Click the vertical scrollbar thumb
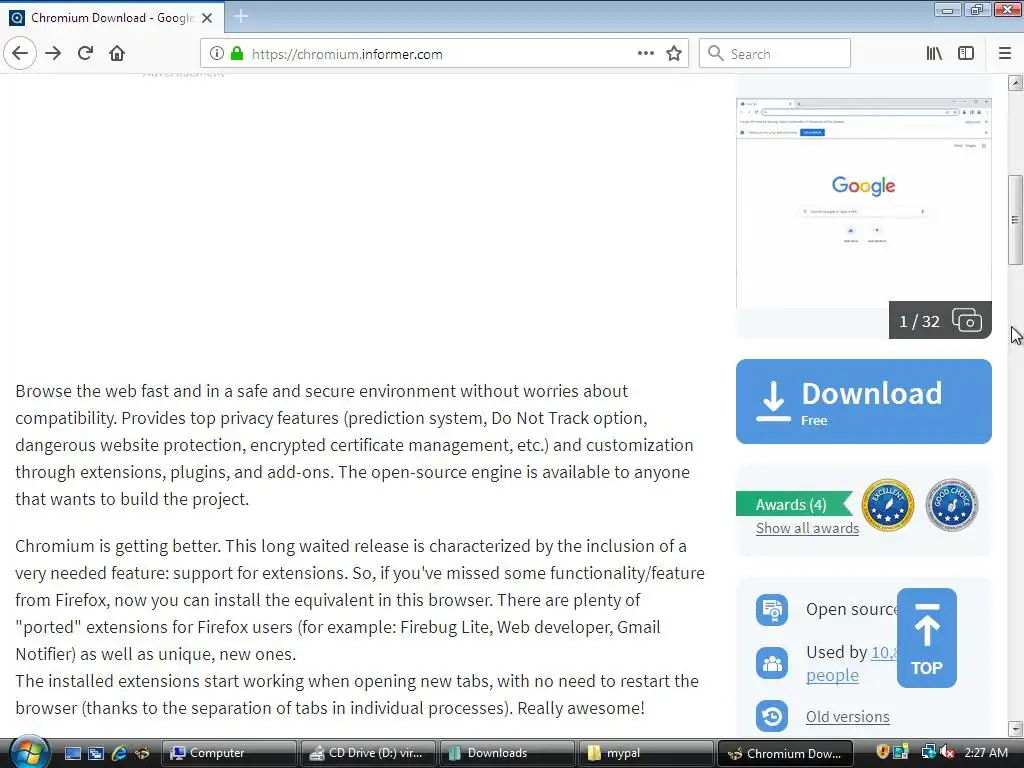 [x=1015, y=219]
